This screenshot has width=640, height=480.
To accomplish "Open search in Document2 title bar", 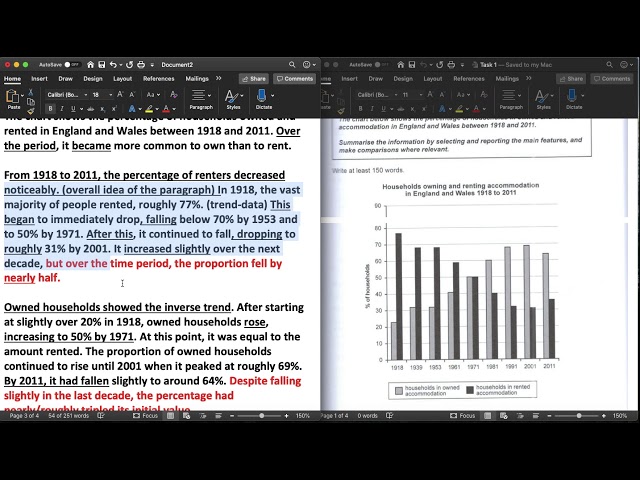I will pyautogui.click(x=292, y=64).
